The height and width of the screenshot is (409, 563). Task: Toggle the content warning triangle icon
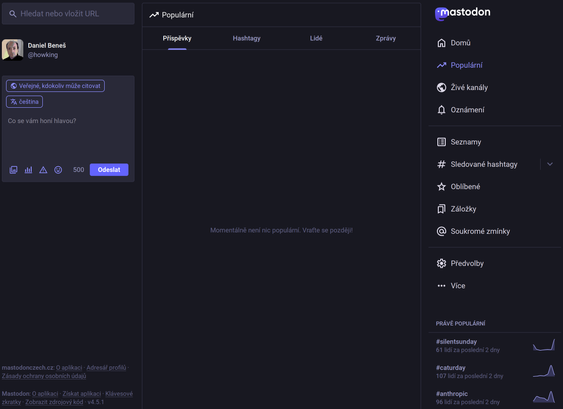tap(43, 170)
